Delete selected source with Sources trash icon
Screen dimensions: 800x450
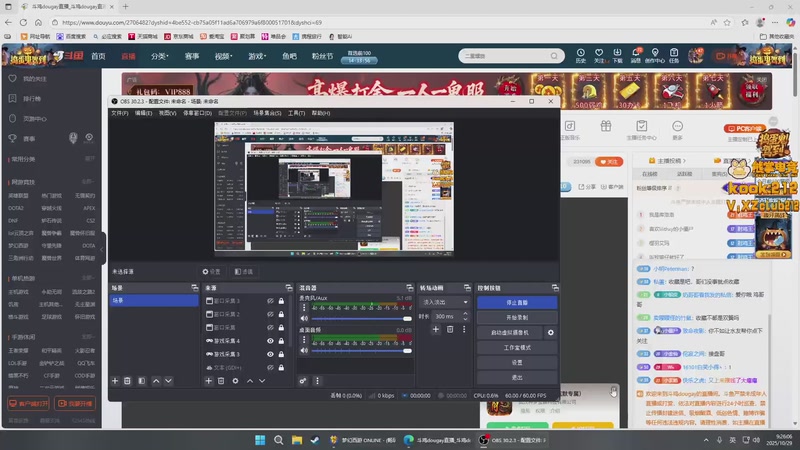[x=221, y=381]
